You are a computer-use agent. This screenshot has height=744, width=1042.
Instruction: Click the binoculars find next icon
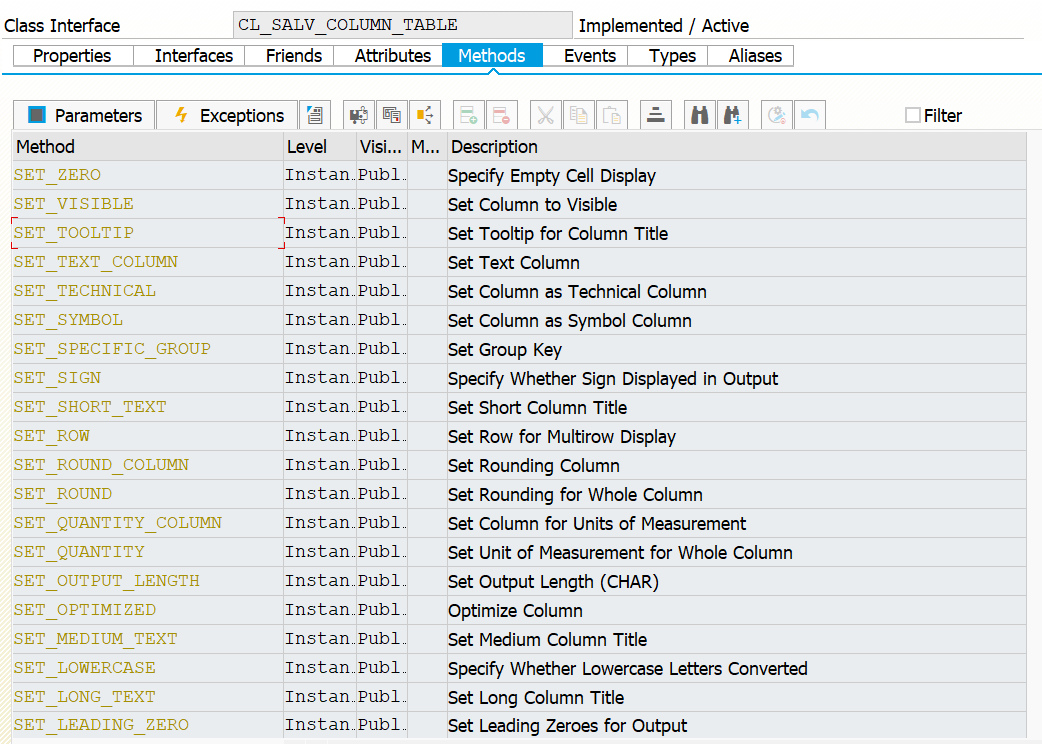point(733,115)
